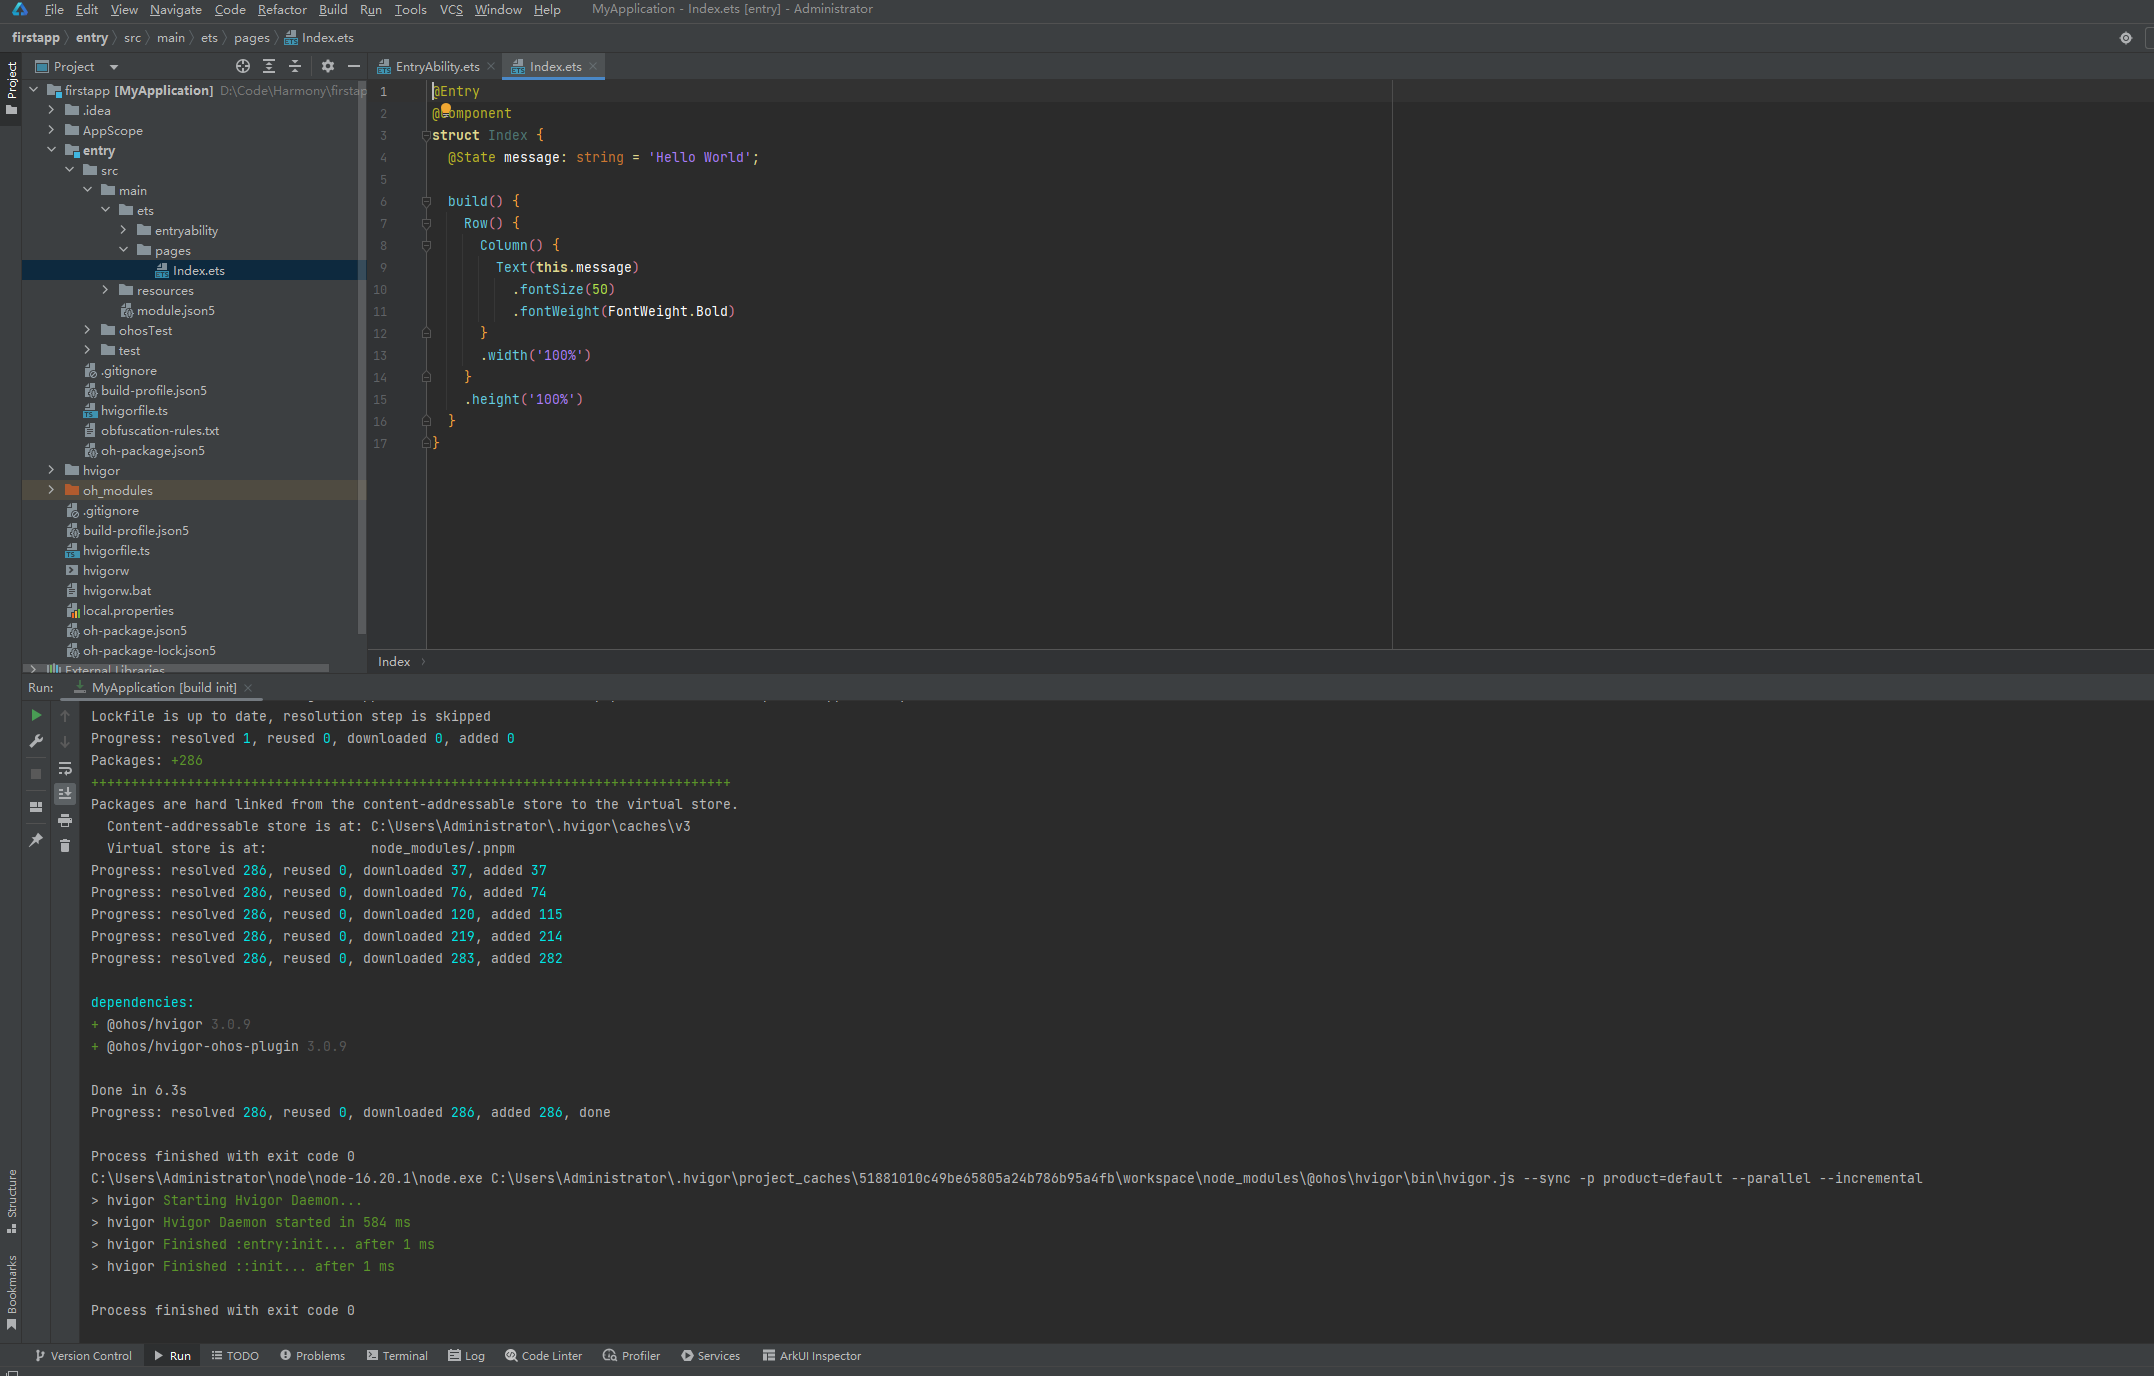Screen dimensions: 2154x1376
Task: Expand the hvigor folder
Action: (x=52, y=470)
